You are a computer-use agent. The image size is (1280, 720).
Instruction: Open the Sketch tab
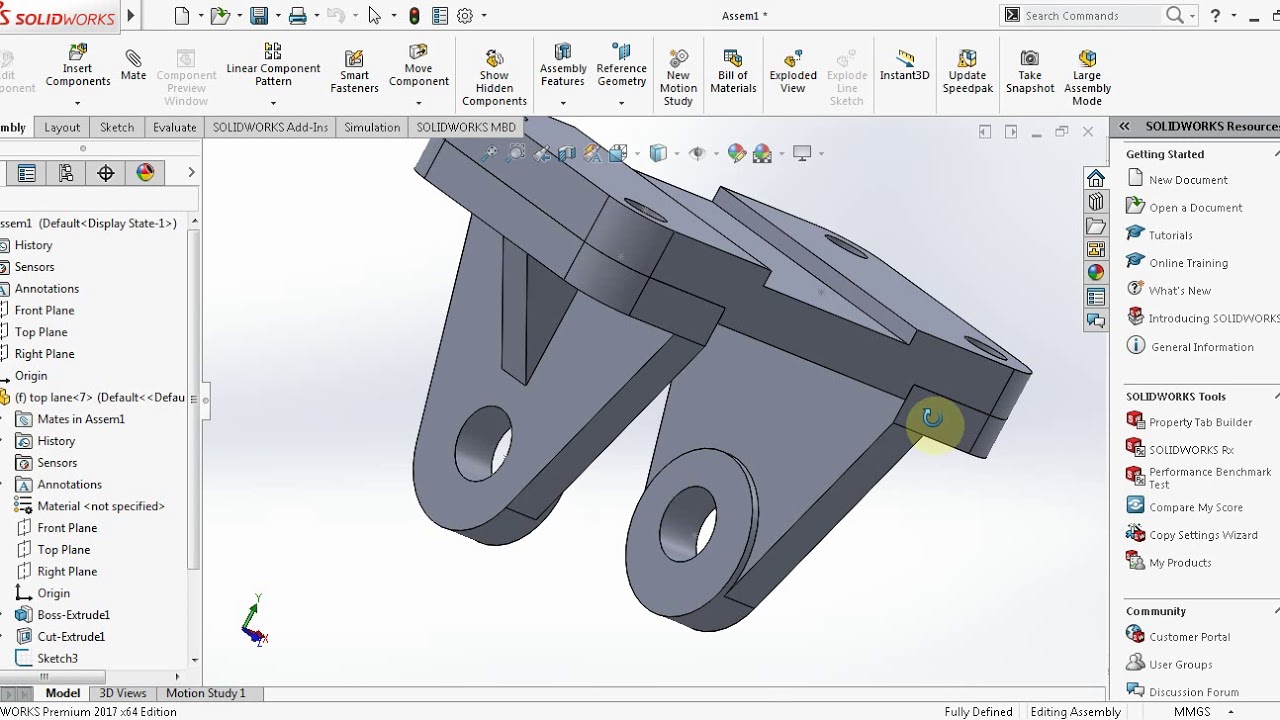(117, 127)
